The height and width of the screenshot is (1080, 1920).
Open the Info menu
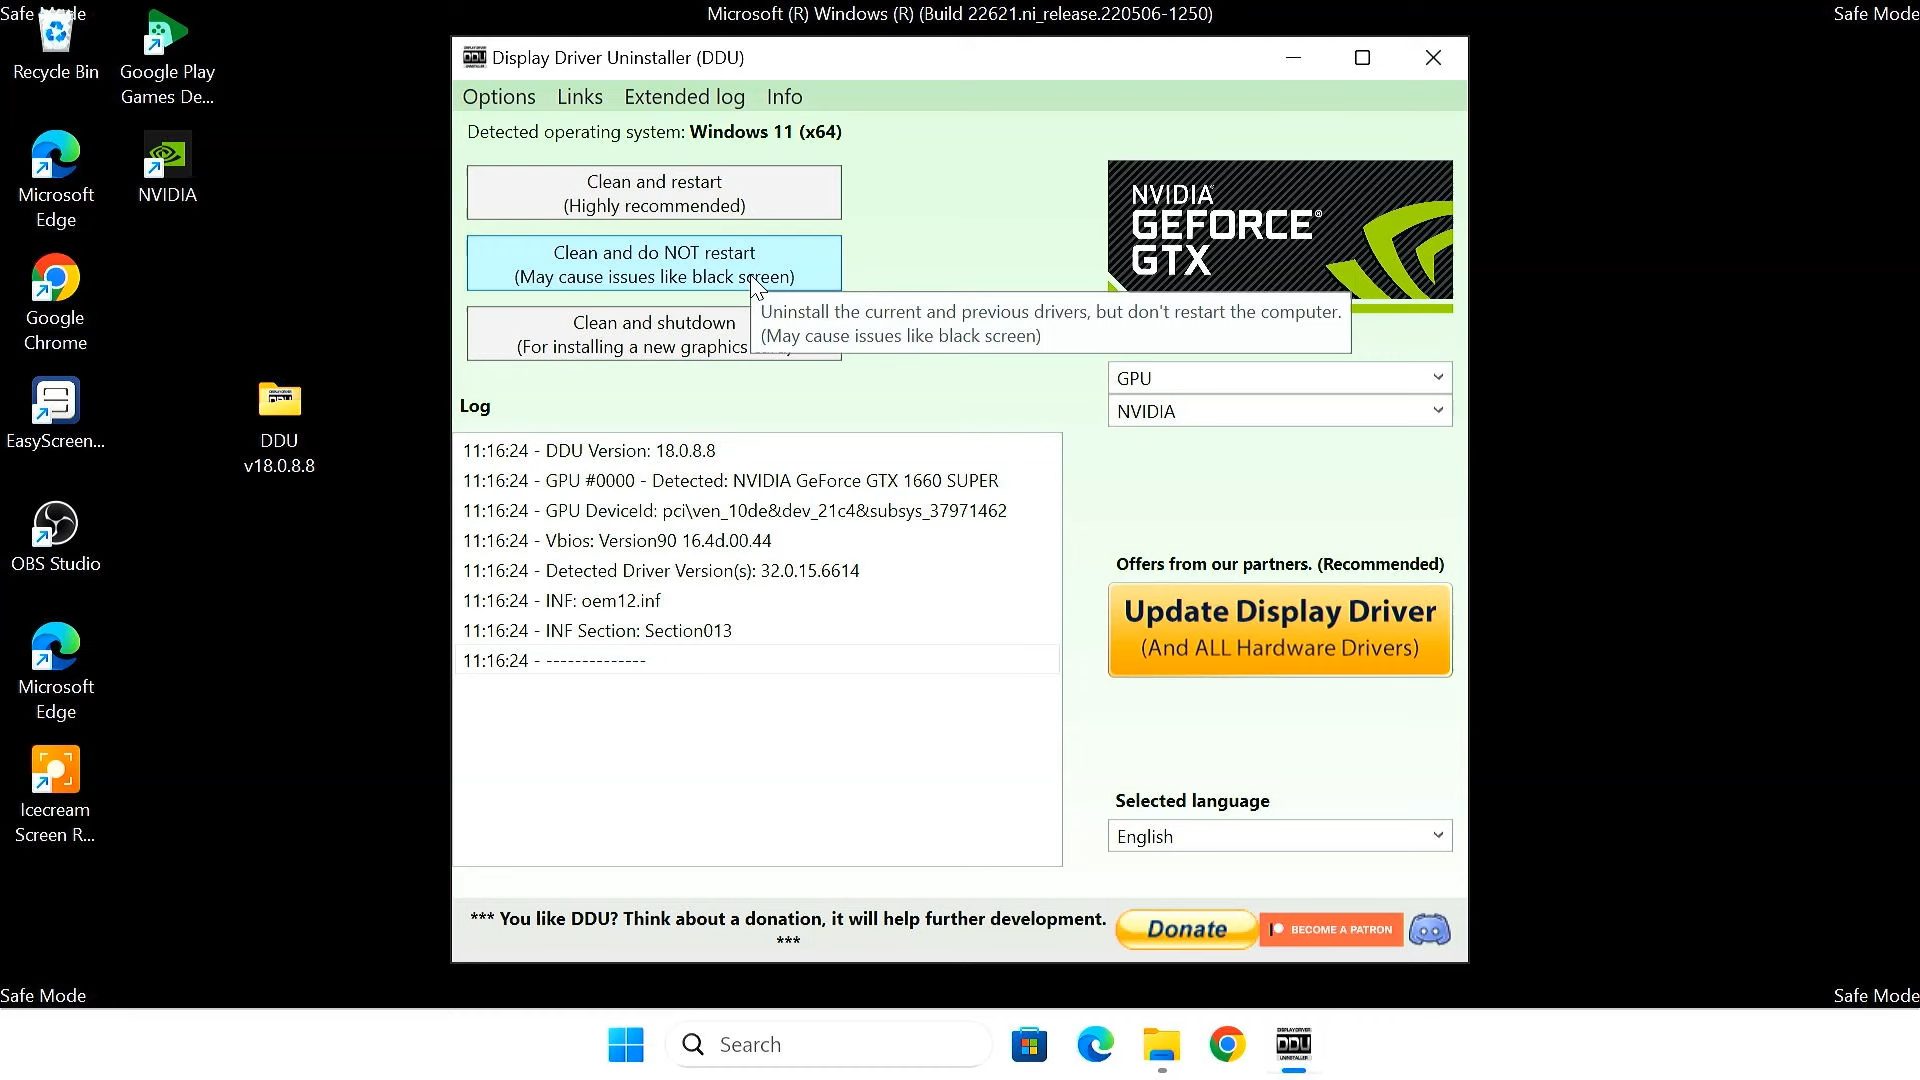coord(784,97)
